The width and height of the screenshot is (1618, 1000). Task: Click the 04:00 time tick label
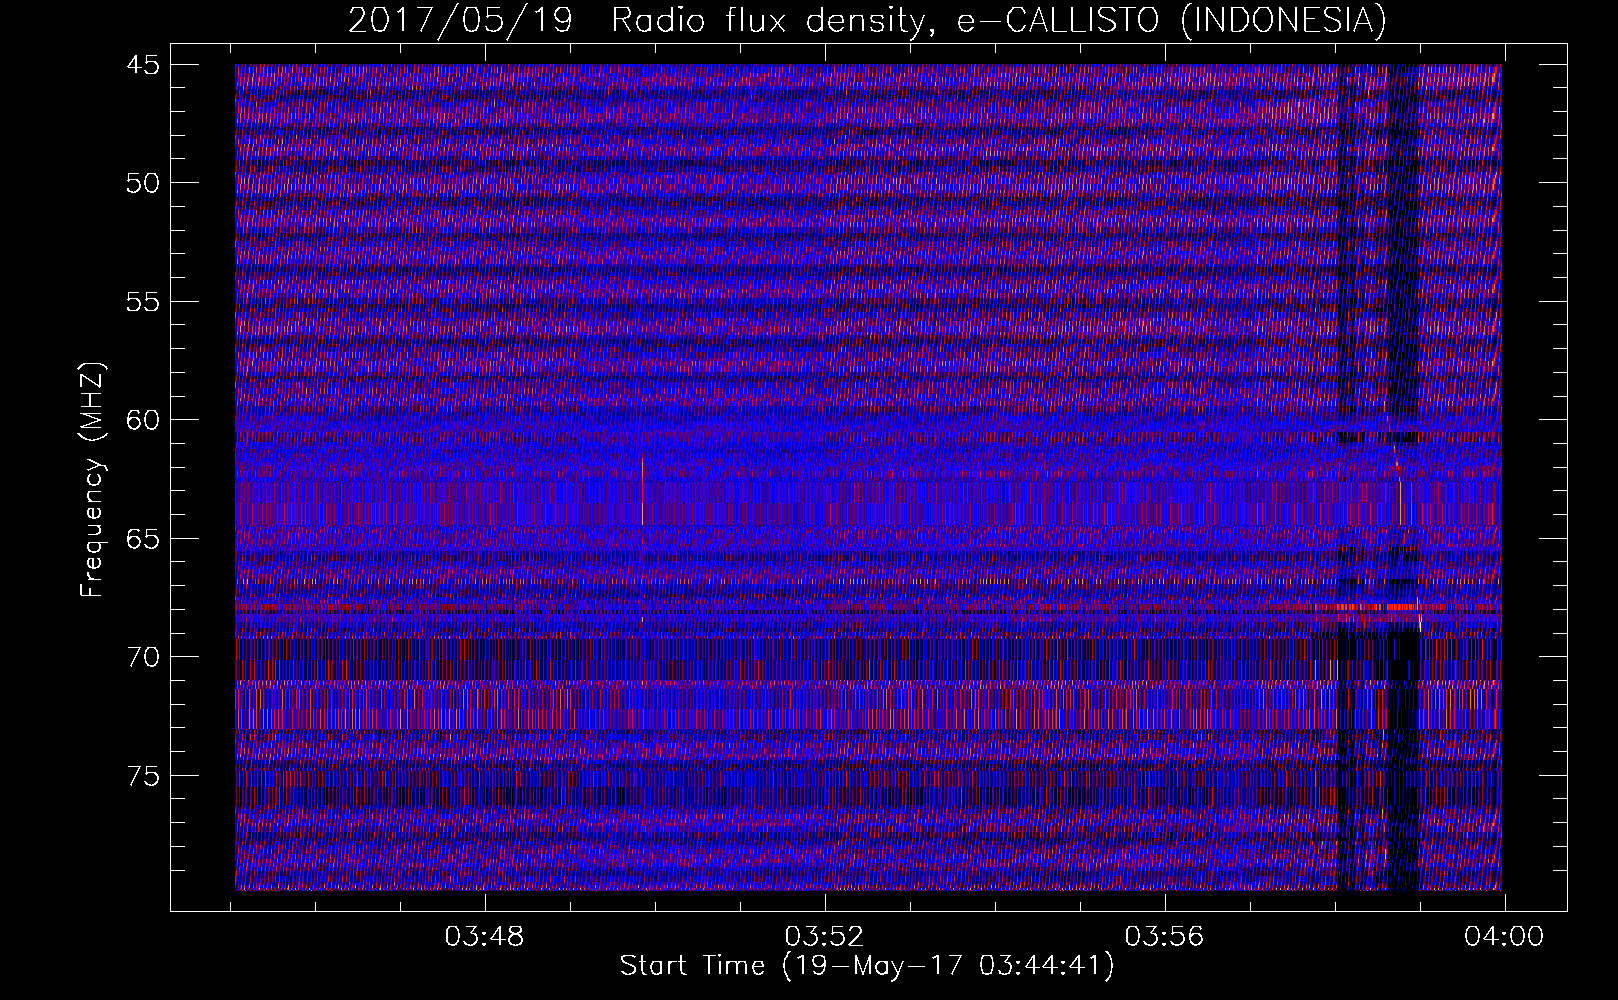point(1504,937)
